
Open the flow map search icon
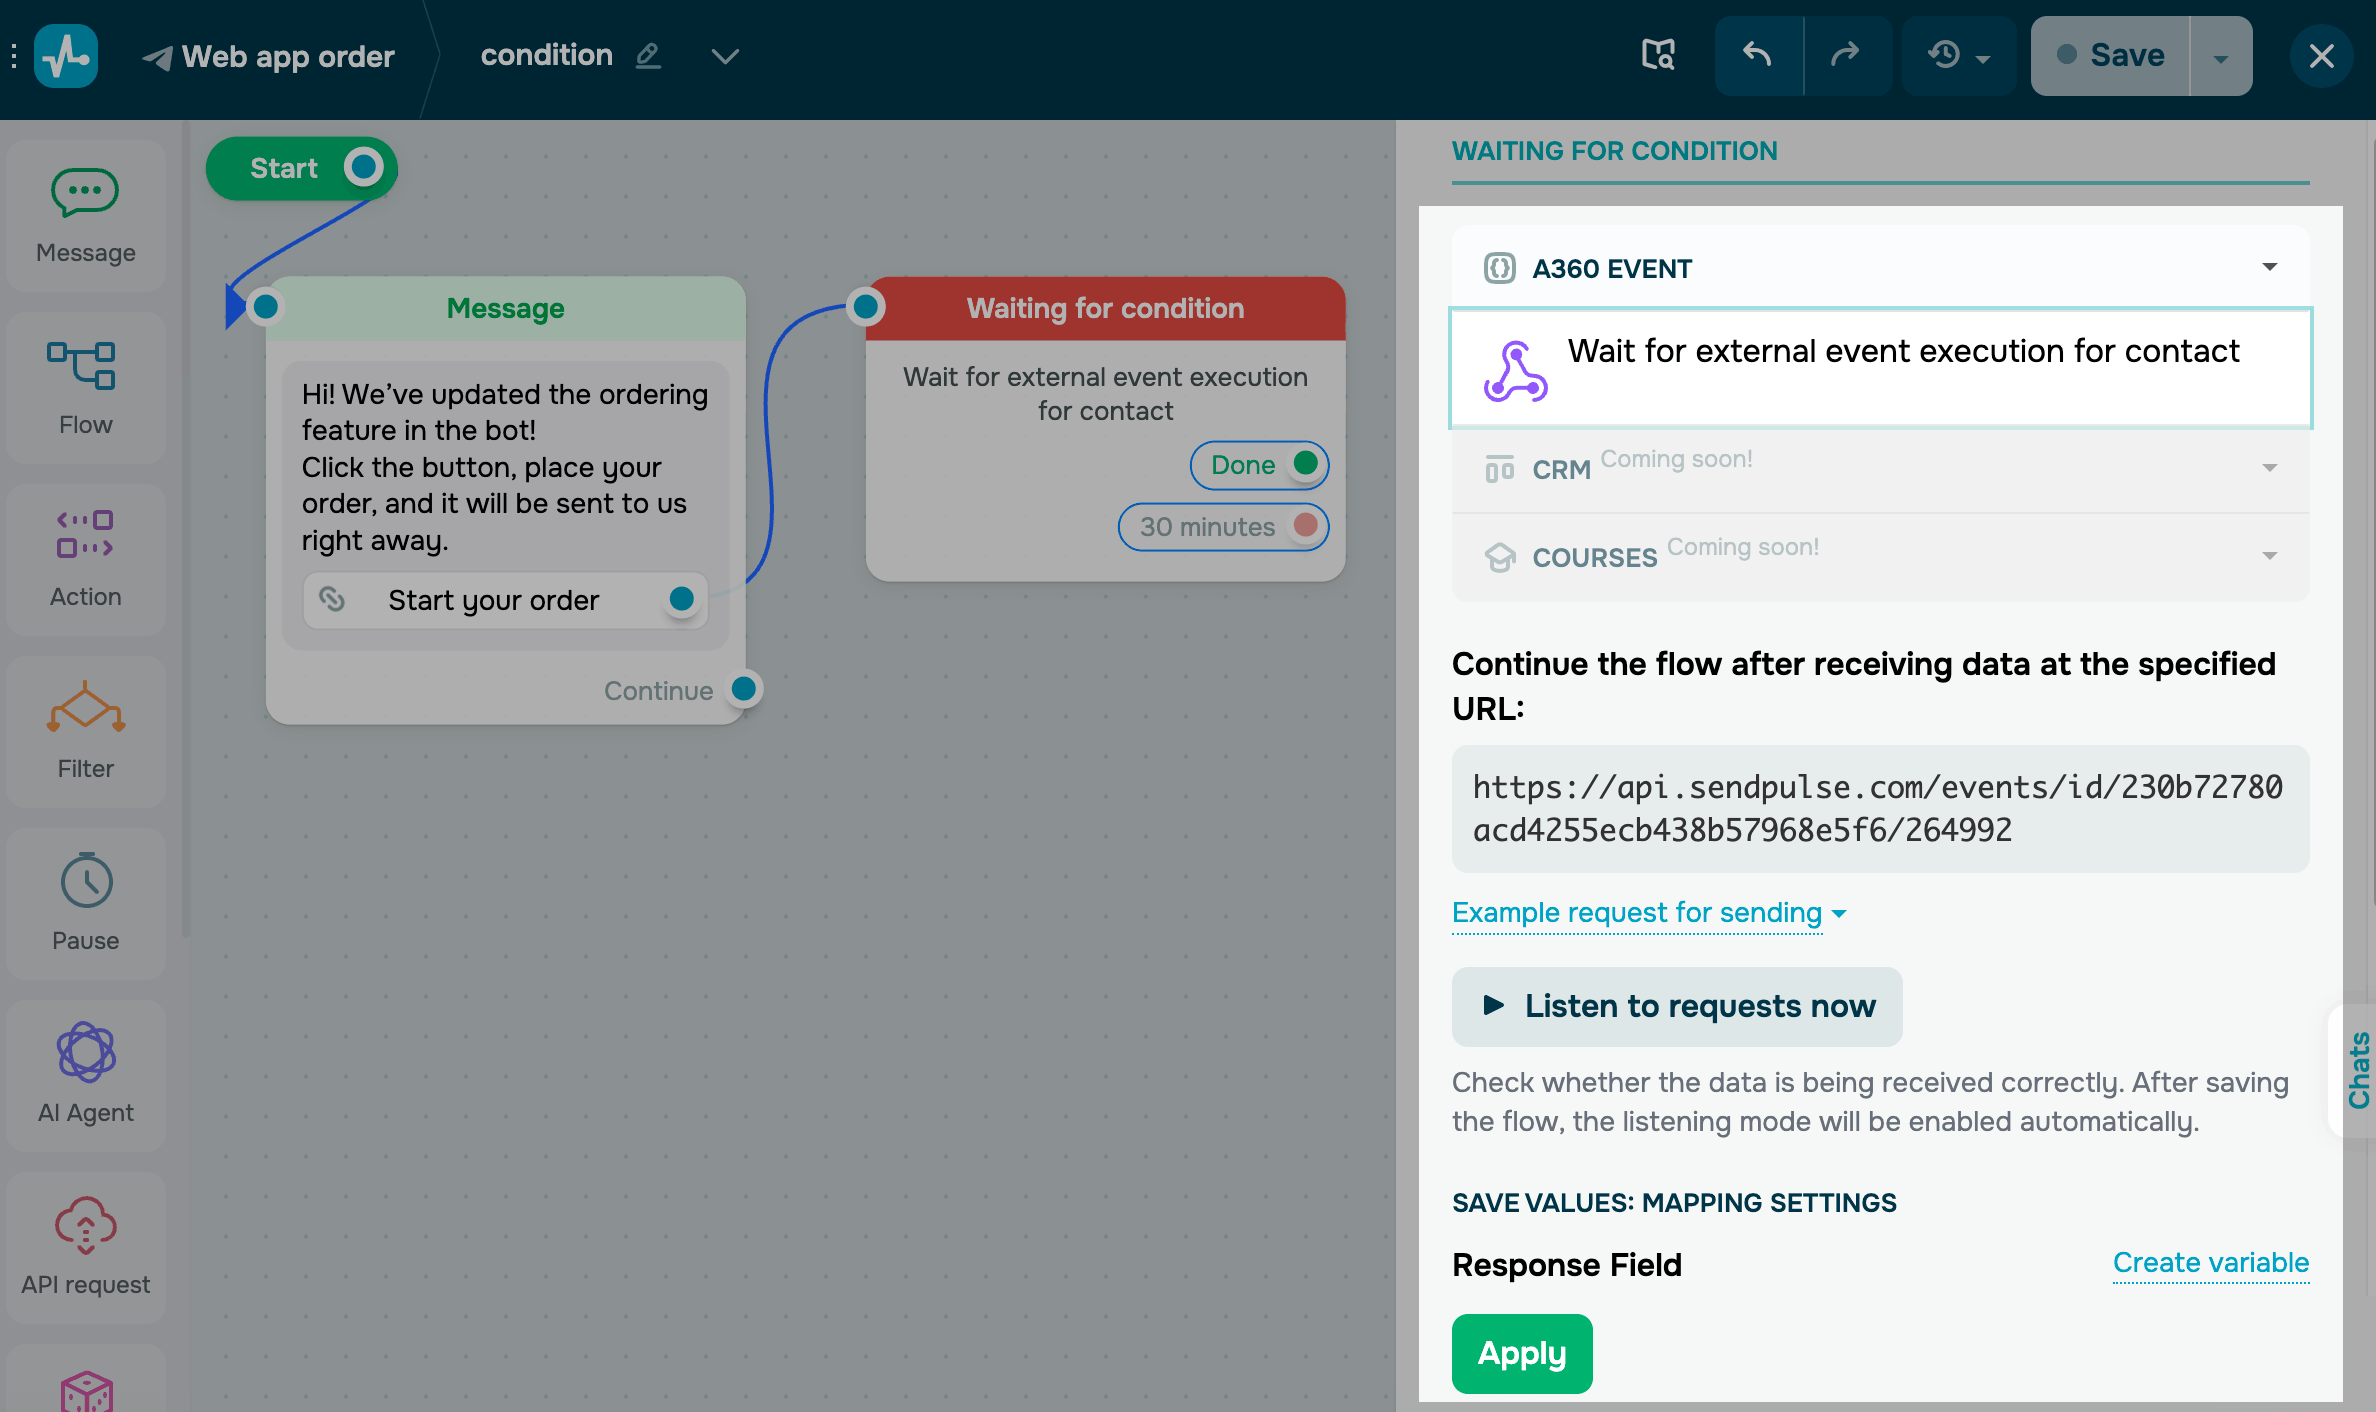pyautogui.click(x=1658, y=55)
